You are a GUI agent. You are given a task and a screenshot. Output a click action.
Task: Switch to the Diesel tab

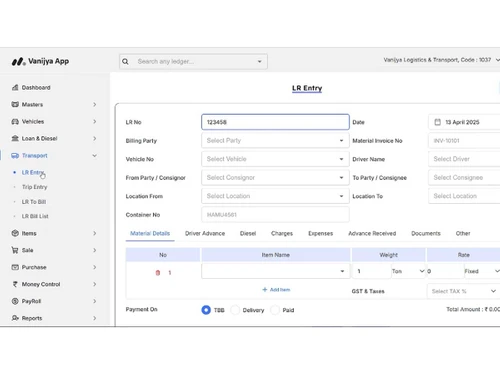coord(248,233)
